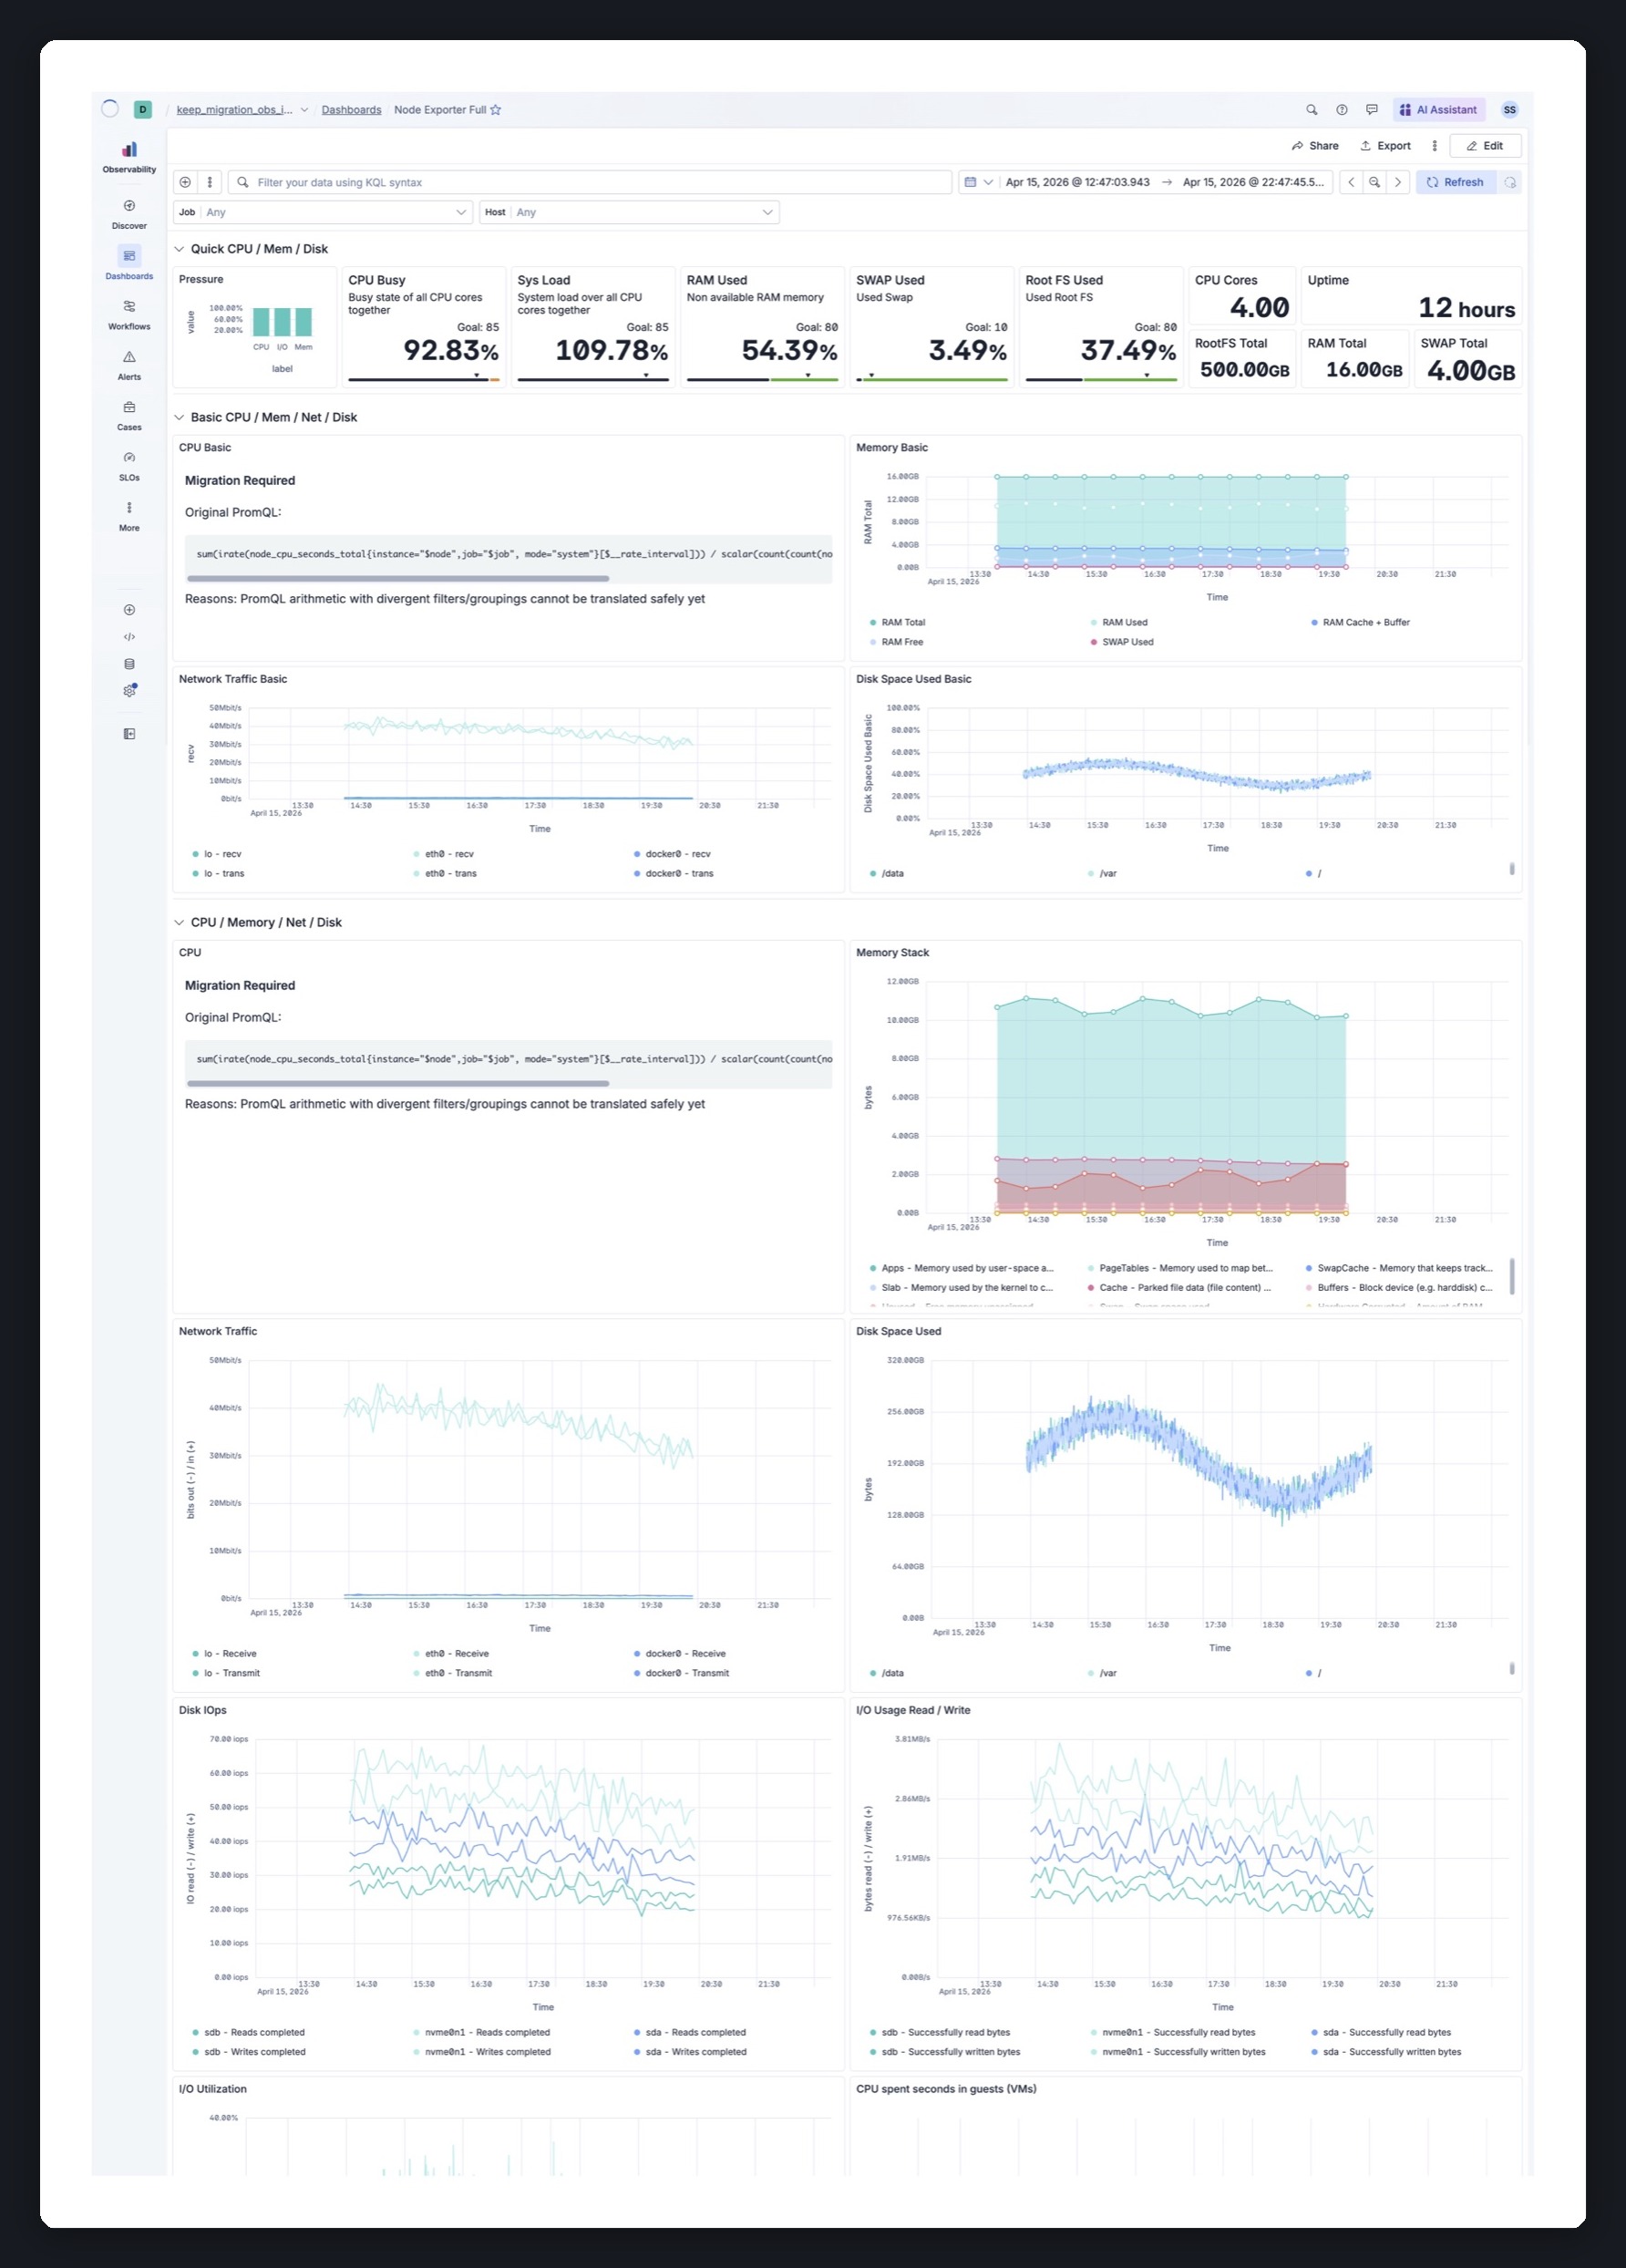Image resolution: width=1626 pixels, height=2268 pixels.
Task: Open Alerts in the sidebar
Action: 129,365
